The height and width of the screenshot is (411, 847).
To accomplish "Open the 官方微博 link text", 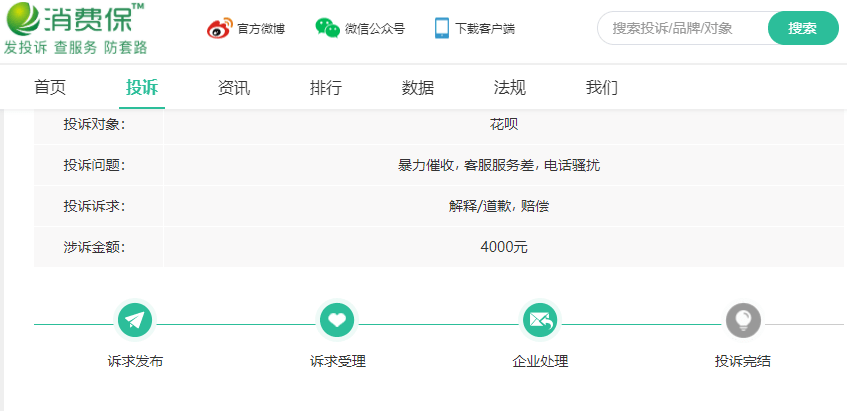I will 261,29.
